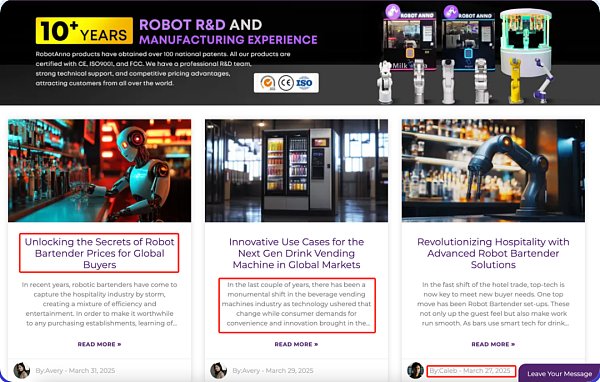600x382 pixels.
Task: Click 'By:Avery - March 31, 2025' text
Action: 75,371
